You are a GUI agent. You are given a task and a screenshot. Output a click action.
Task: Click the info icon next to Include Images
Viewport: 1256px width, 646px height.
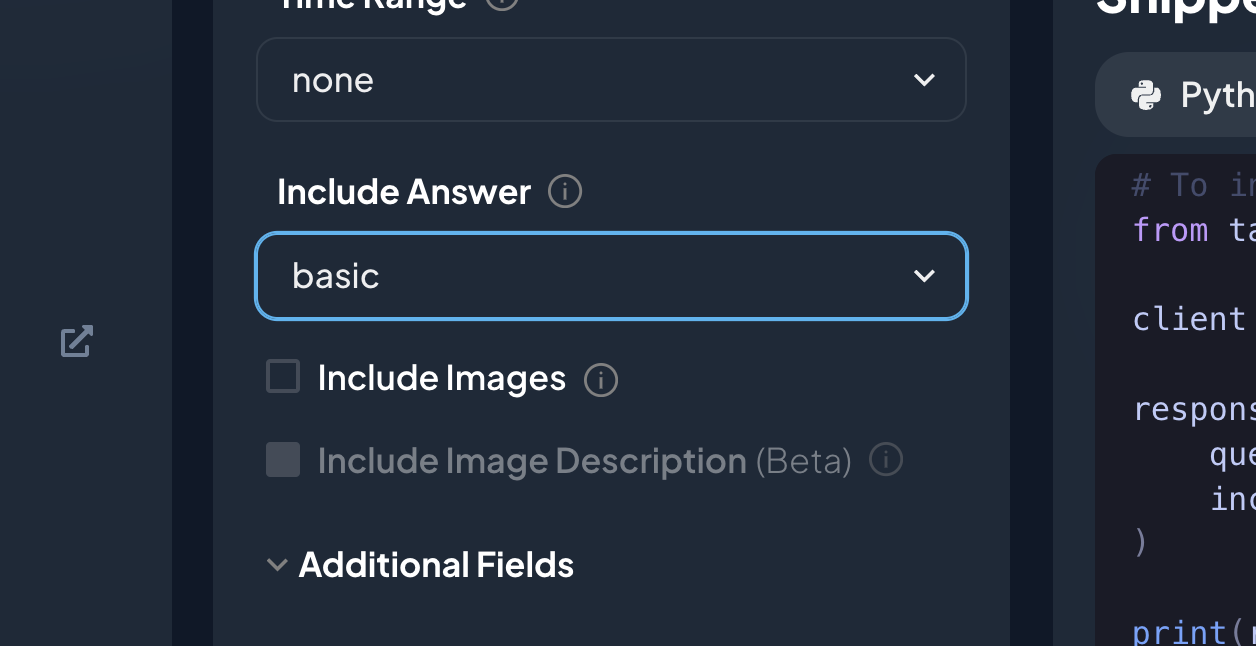point(601,379)
